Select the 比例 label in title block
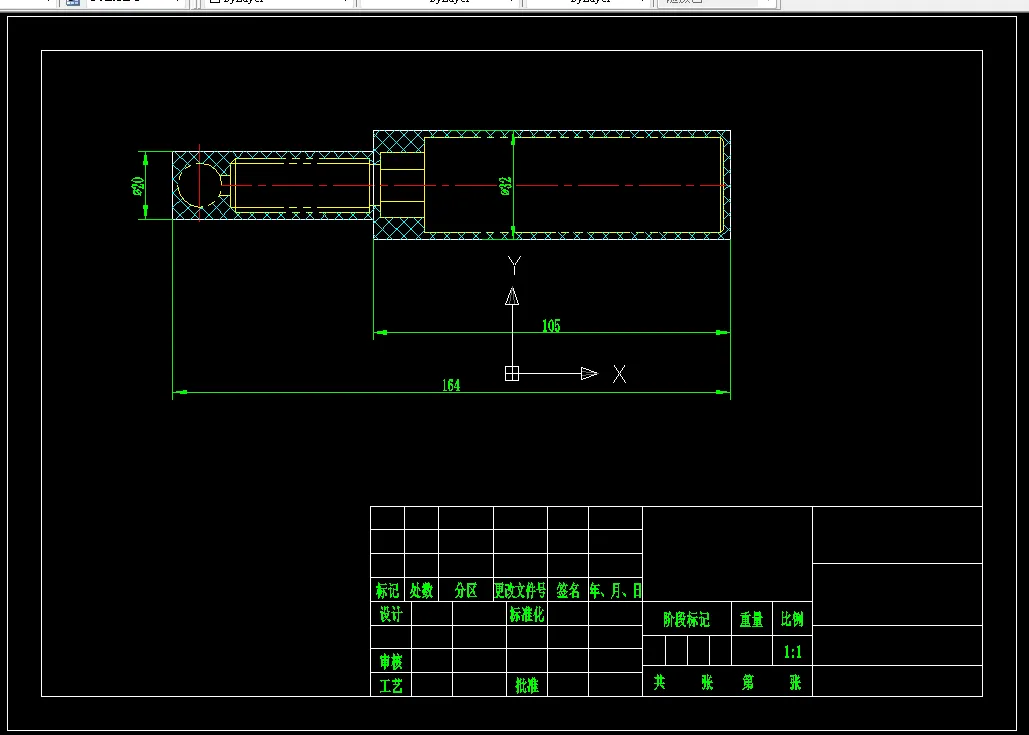The width and height of the screenshot is (1029, 735). coord(792,619)
